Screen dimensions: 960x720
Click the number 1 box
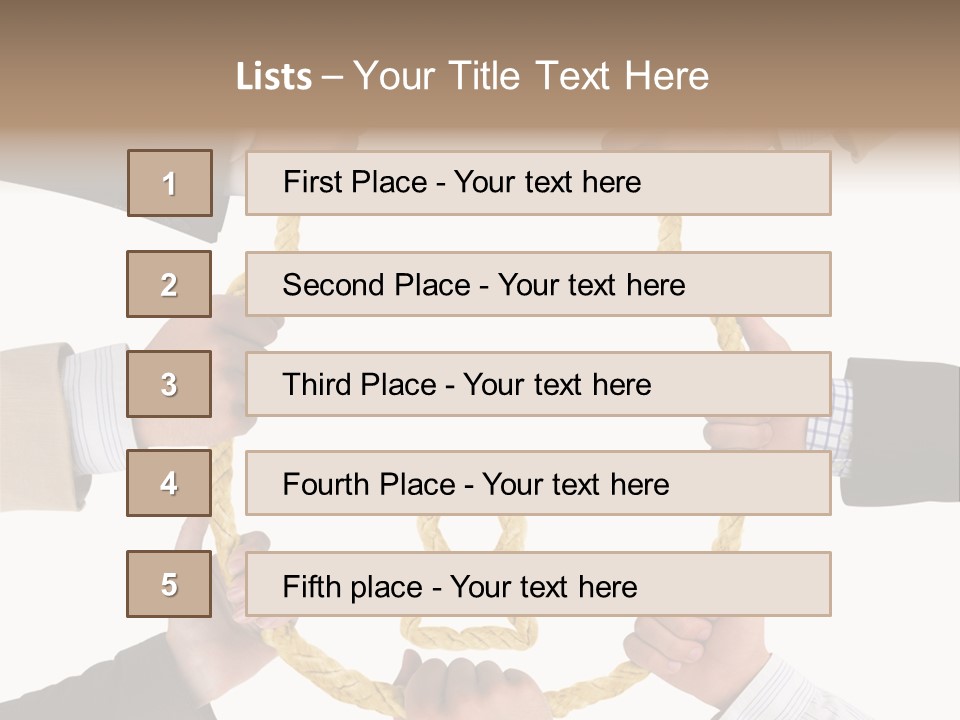pos(170,183)
